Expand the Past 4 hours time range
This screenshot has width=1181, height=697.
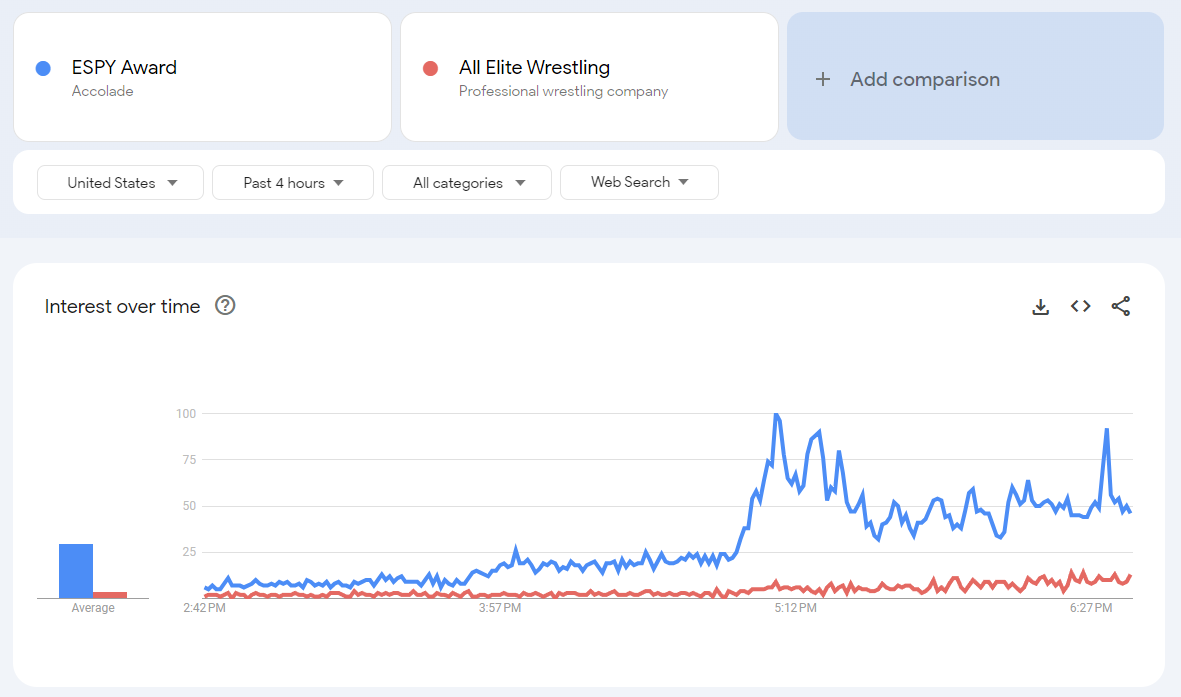click(x=293, y=183)
